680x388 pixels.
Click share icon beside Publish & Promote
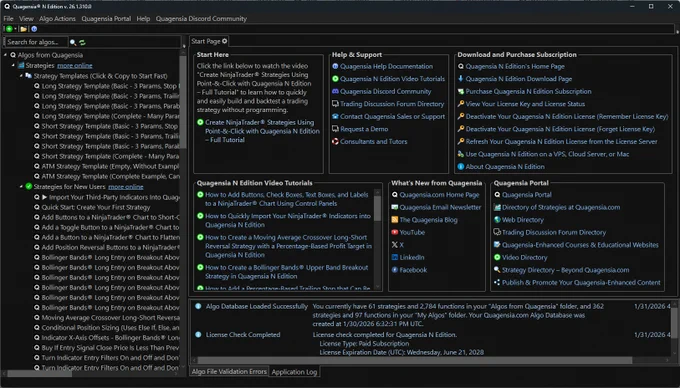pos(497,283)
